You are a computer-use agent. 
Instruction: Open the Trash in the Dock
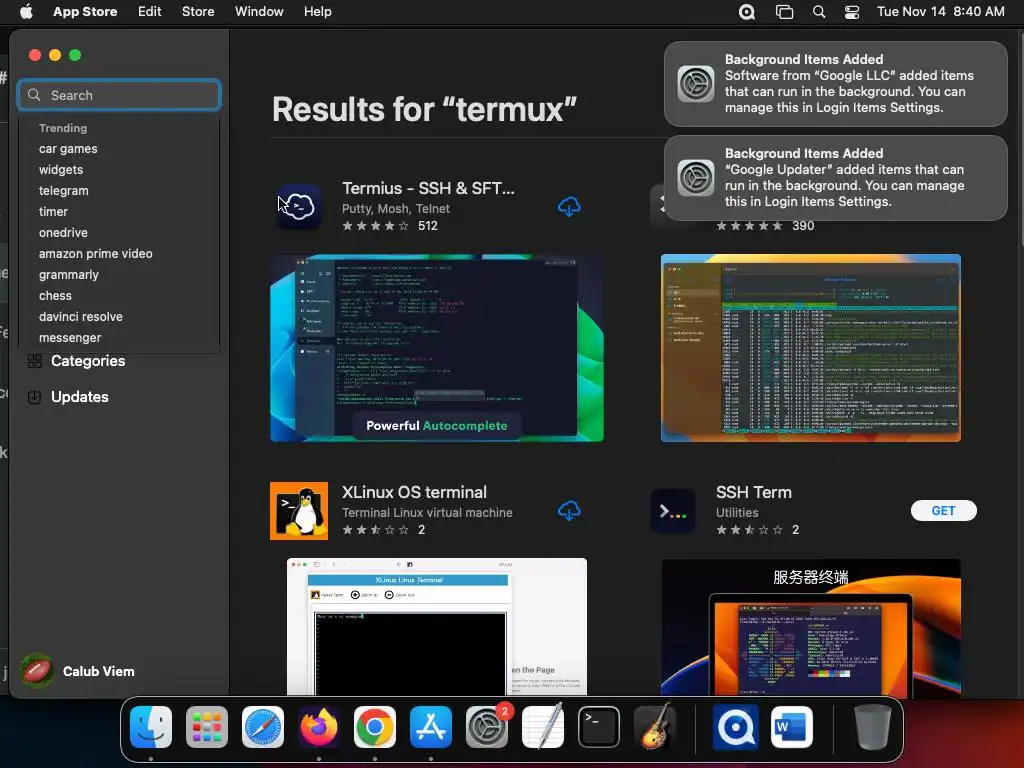click(872, 727)
